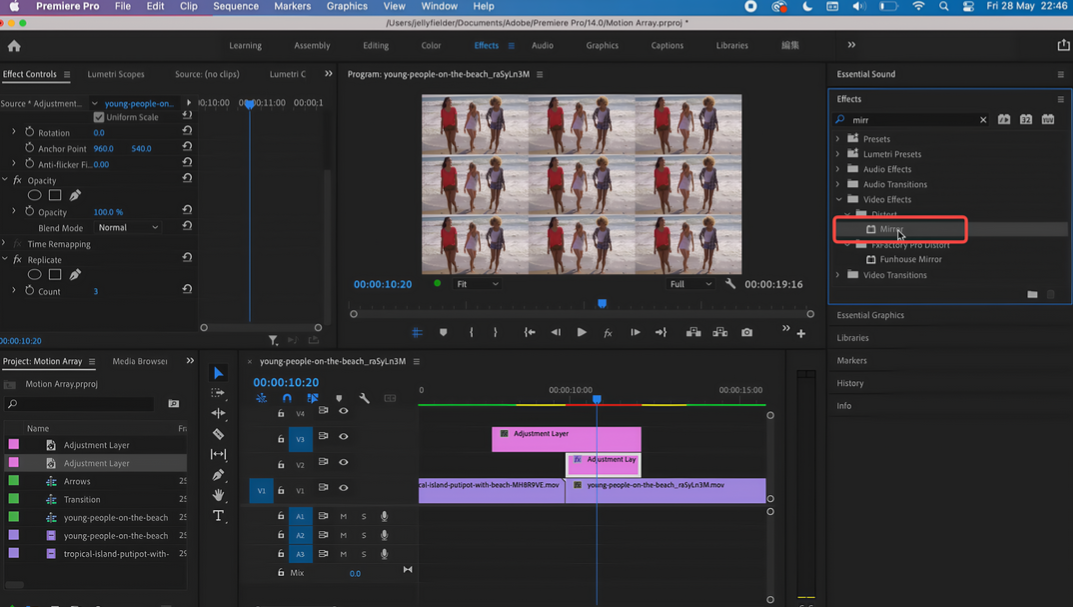Click the Home icon
The width and height of the screenshot is (1073, 607).
(x=14, y=46)
